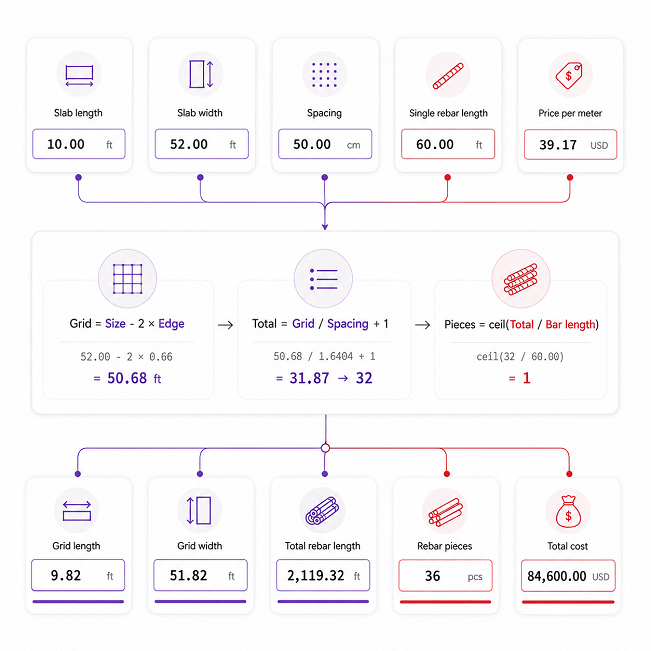Click the Slab width icon

tap(201, 74)
